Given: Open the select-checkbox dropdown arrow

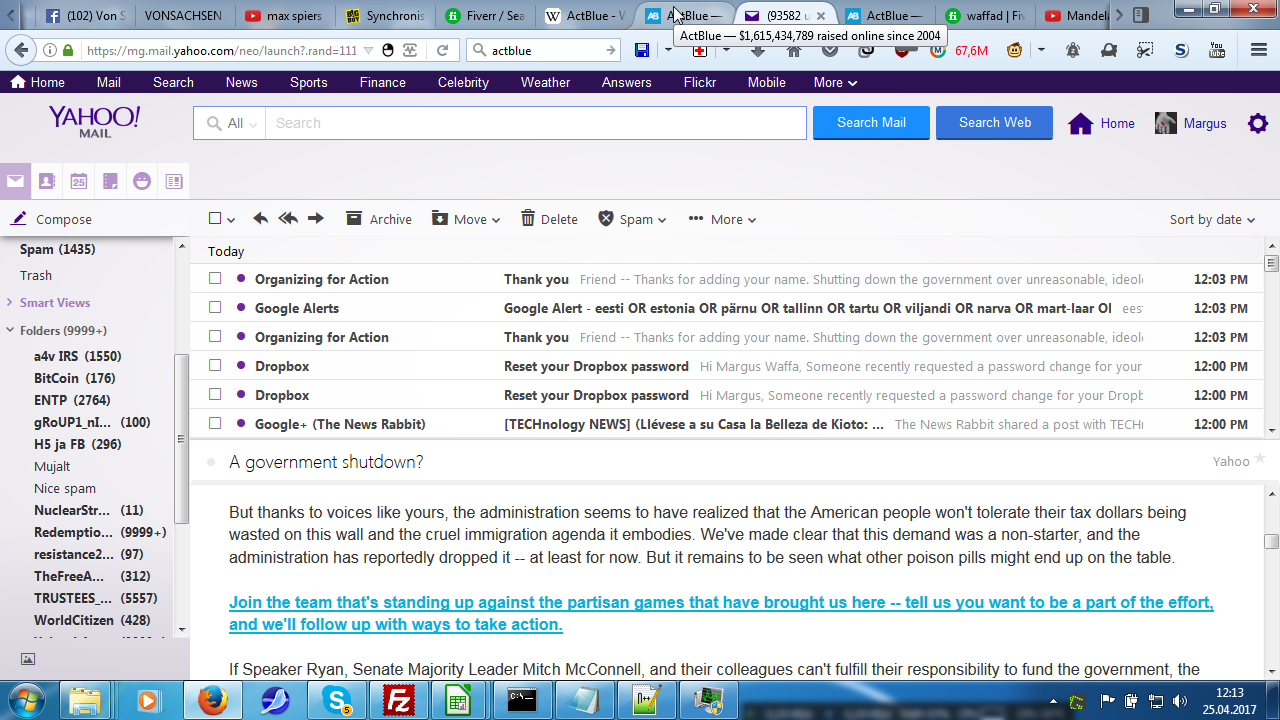Looking at the screenshot, I should [231, 220].
